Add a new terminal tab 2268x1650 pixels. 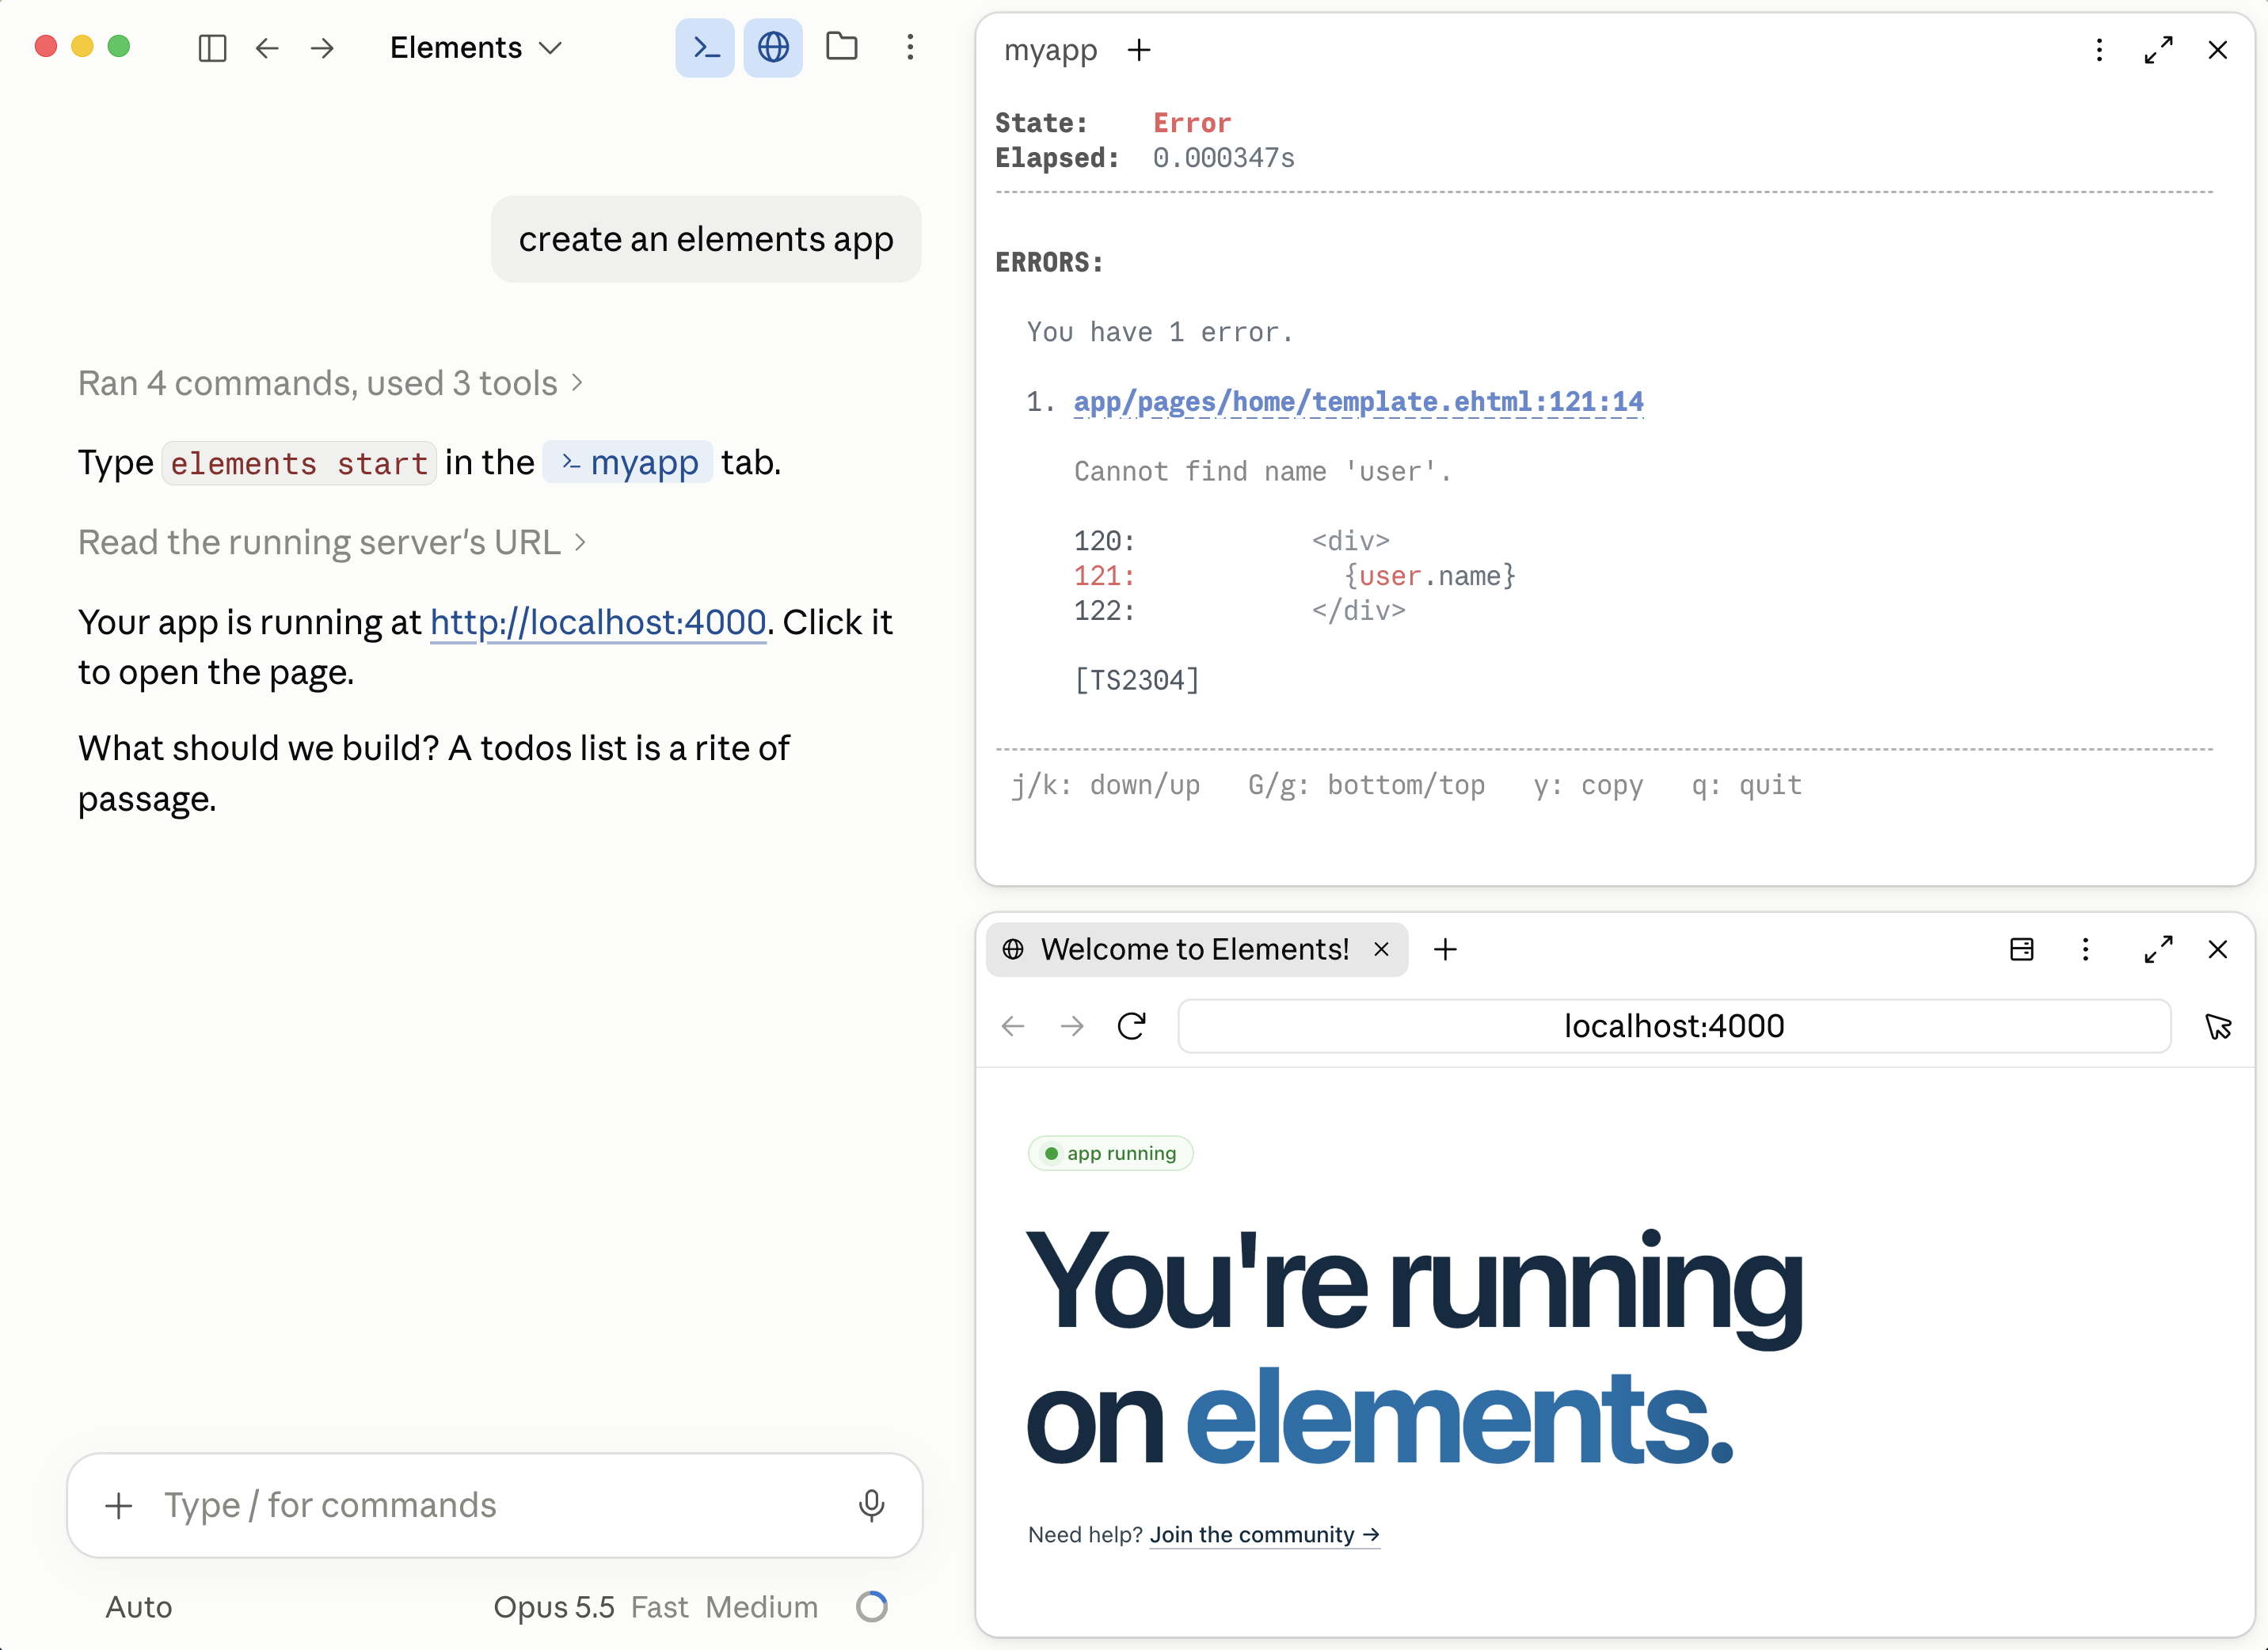pos(1139,49)
